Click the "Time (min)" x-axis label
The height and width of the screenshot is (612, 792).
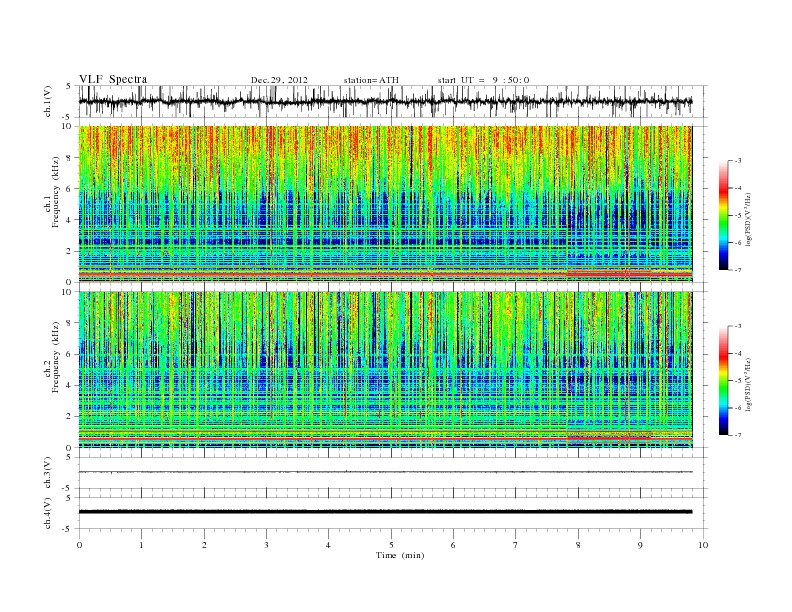[400, 555]
